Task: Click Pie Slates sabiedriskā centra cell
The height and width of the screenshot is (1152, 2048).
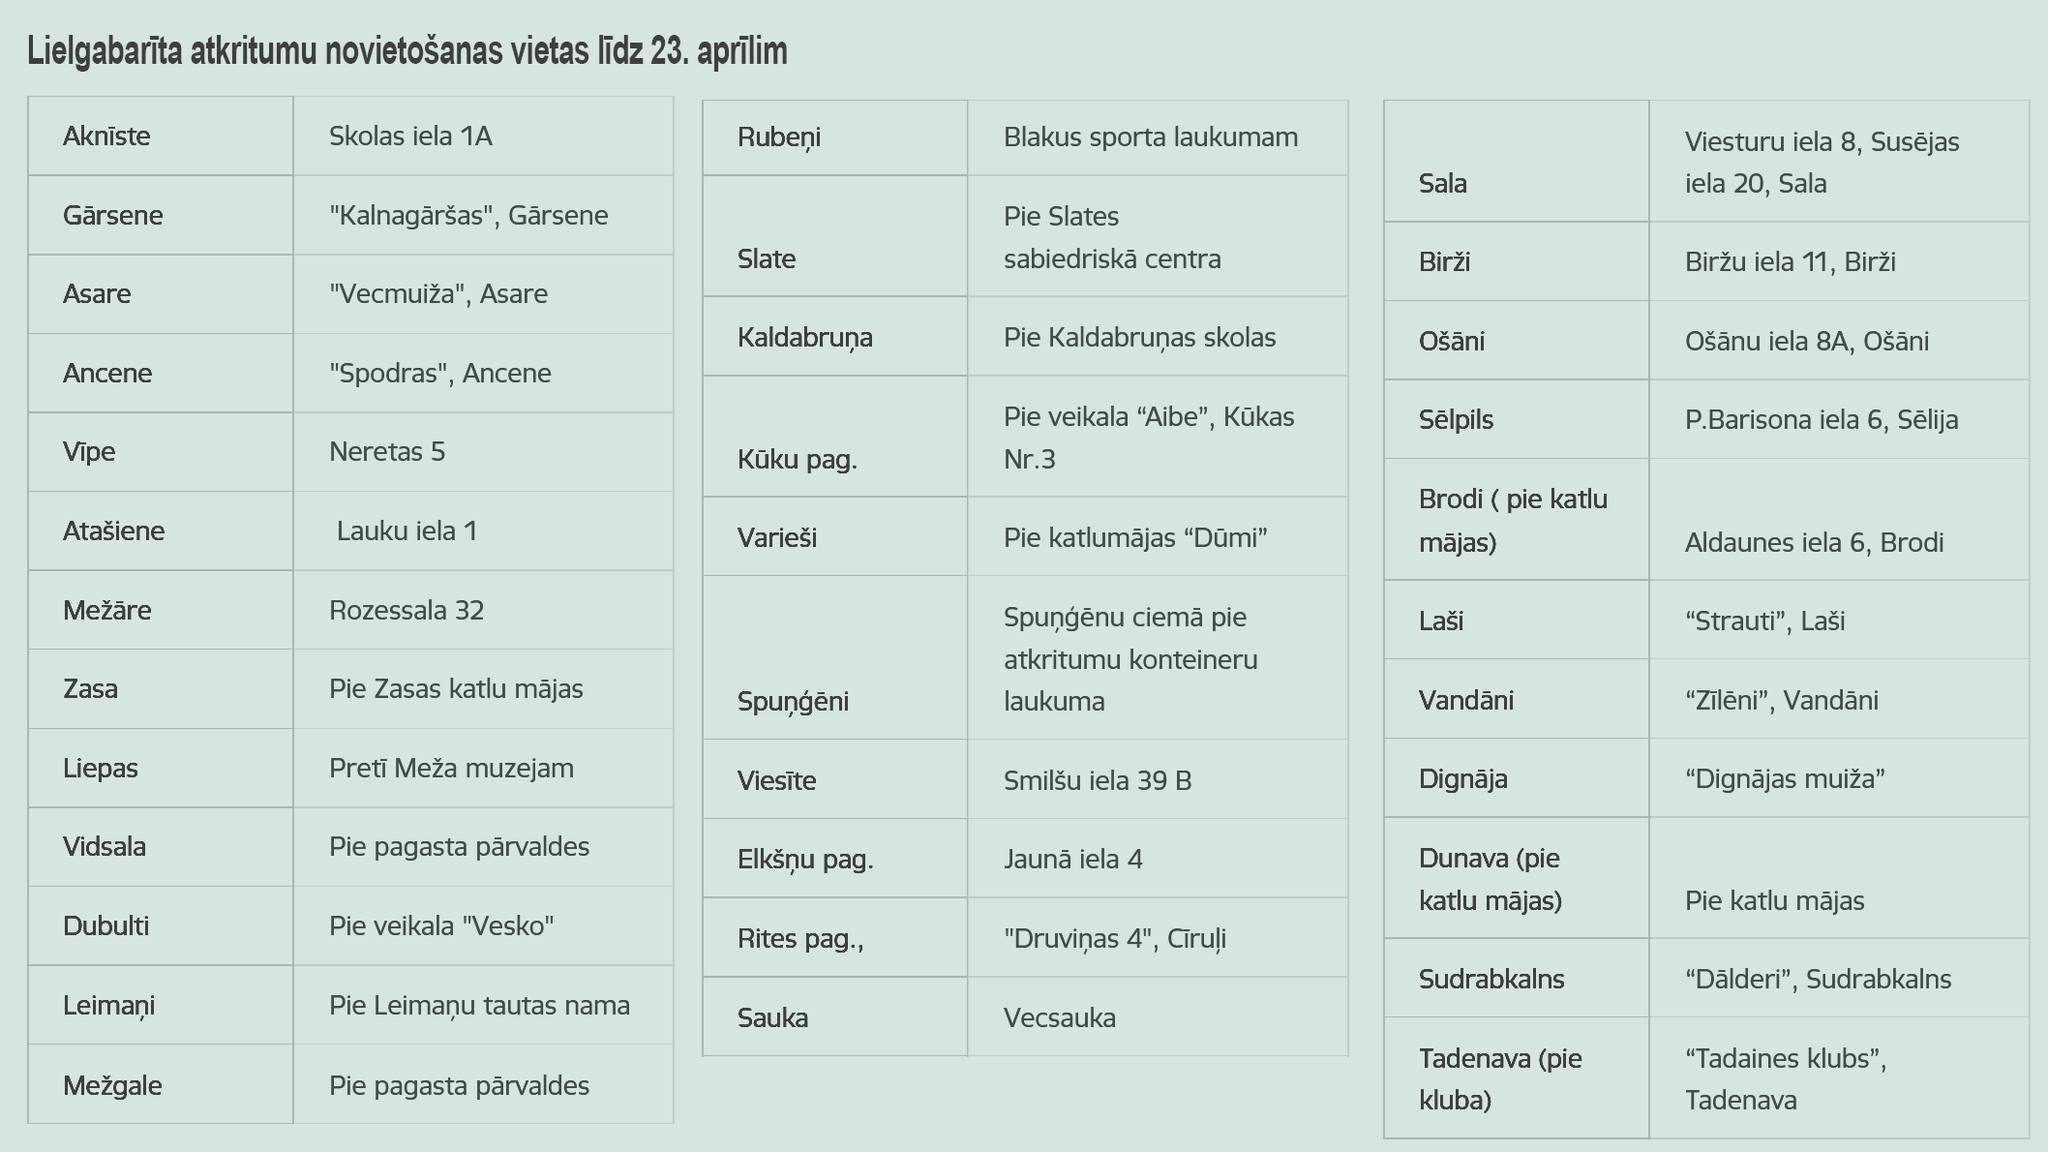Action: (x=1158, y=236)
